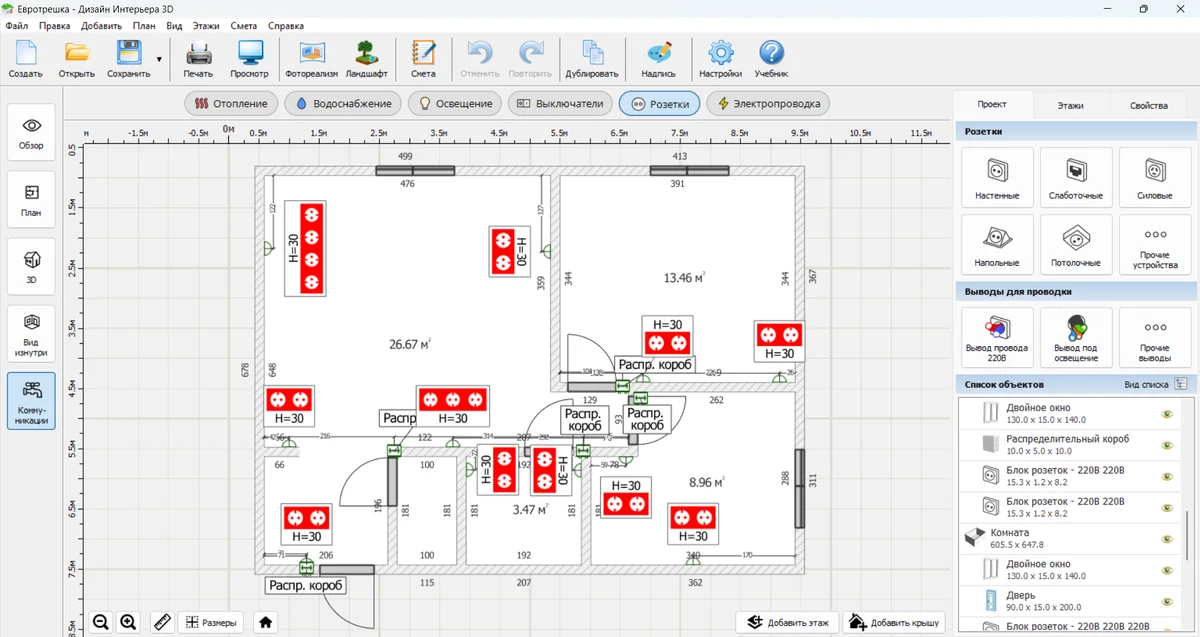Image resolution: width=1200 pixels, height=637 pixels.
Task: Choose the Напольные floor socket icon
Action: [x=996, y=244]
